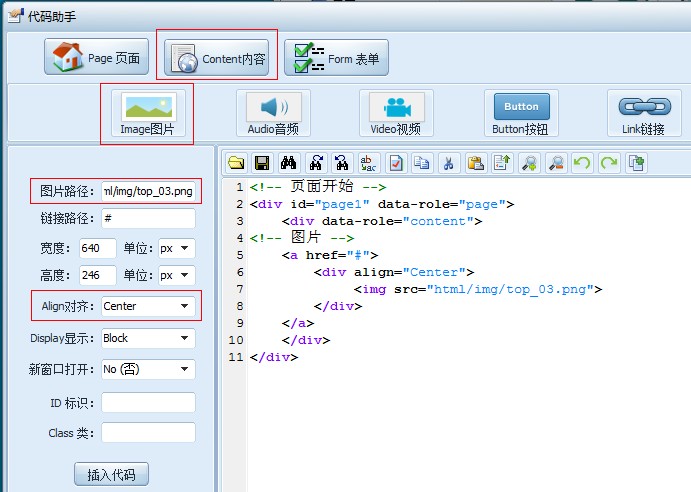Screen dimensions: 691x492
Task: Select the Button按钮 element icon
Action: click(x=521, y=113)
